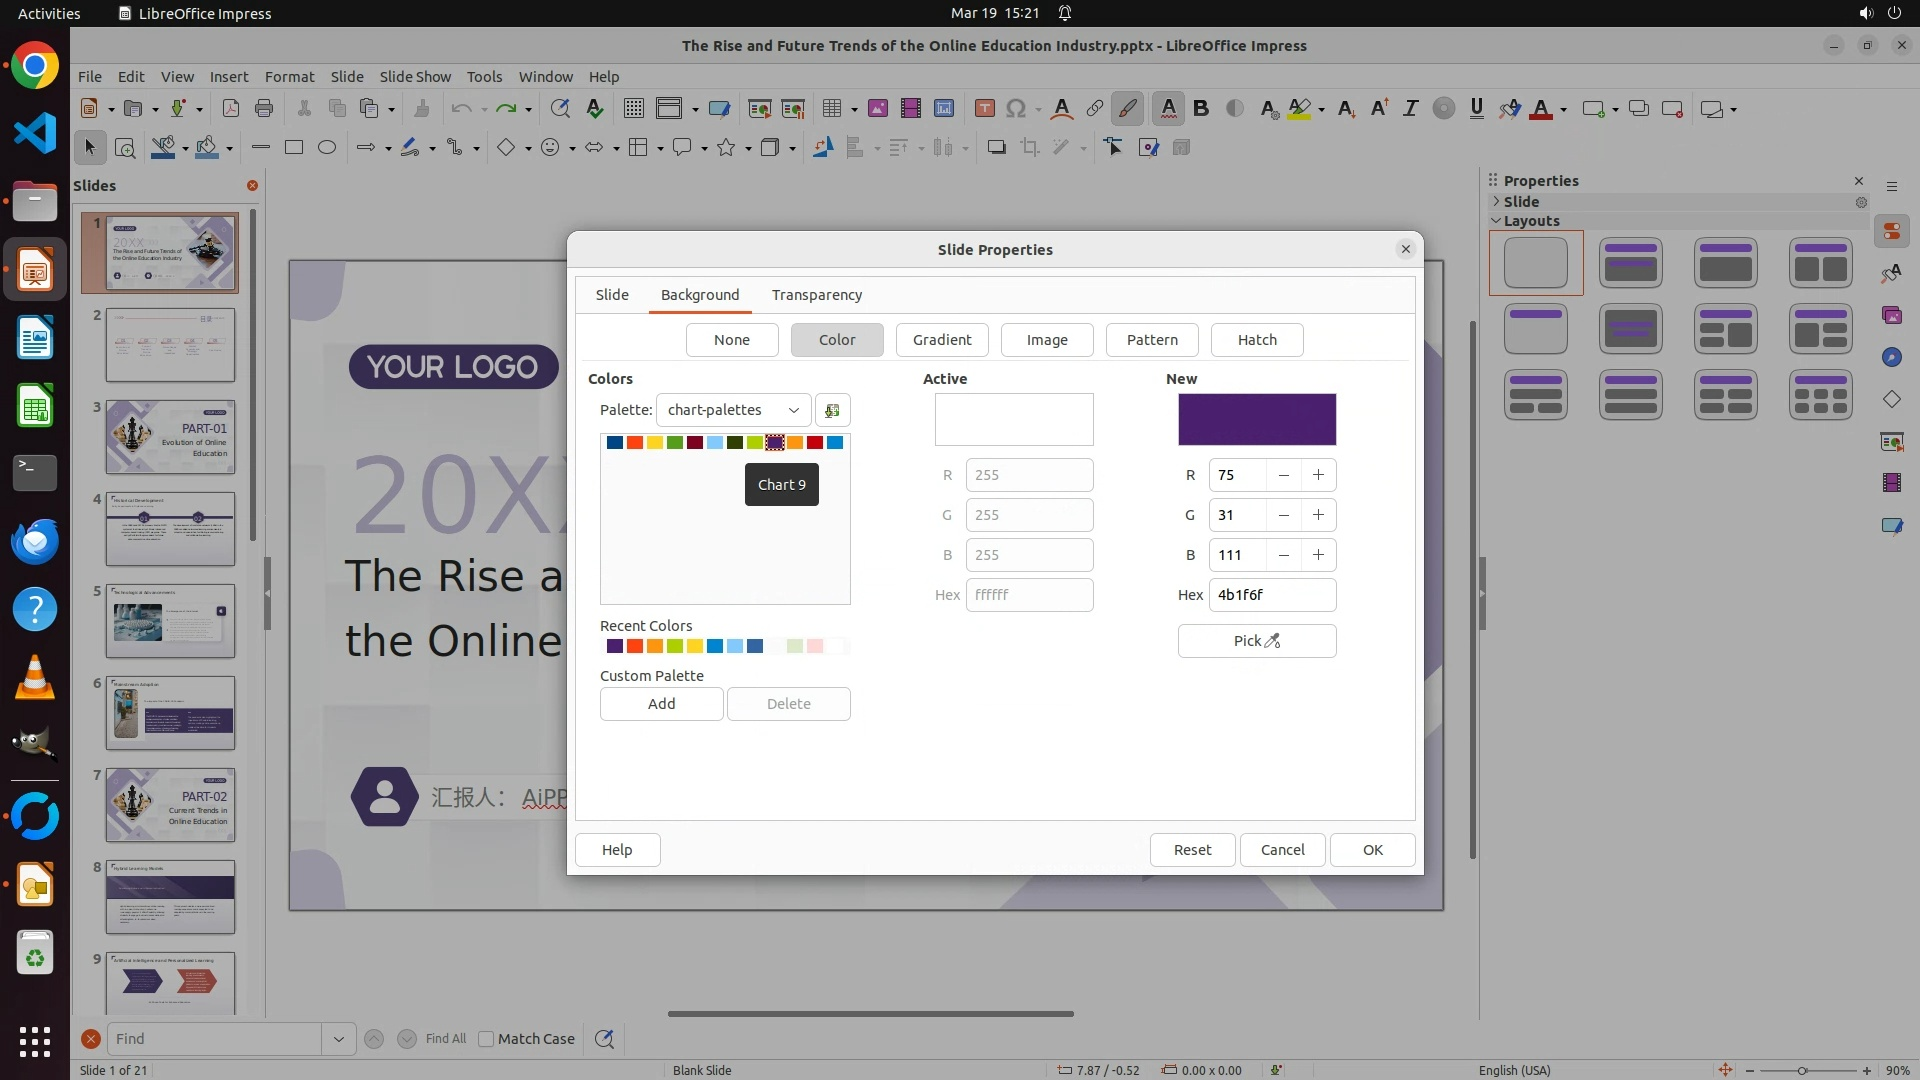Viewport: 1920px width, 1080px height.
Task: Select the Color fill type toggle
Action: pos(836,340)
